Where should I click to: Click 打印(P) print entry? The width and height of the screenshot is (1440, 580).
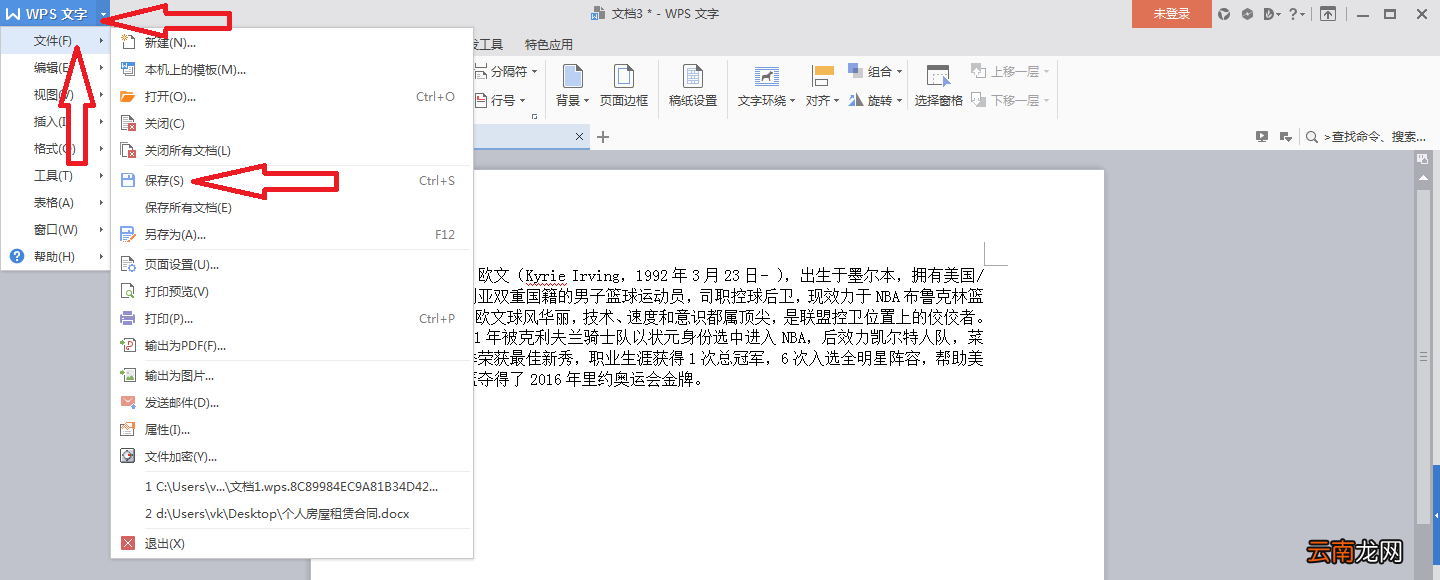(x=290, y=319)
